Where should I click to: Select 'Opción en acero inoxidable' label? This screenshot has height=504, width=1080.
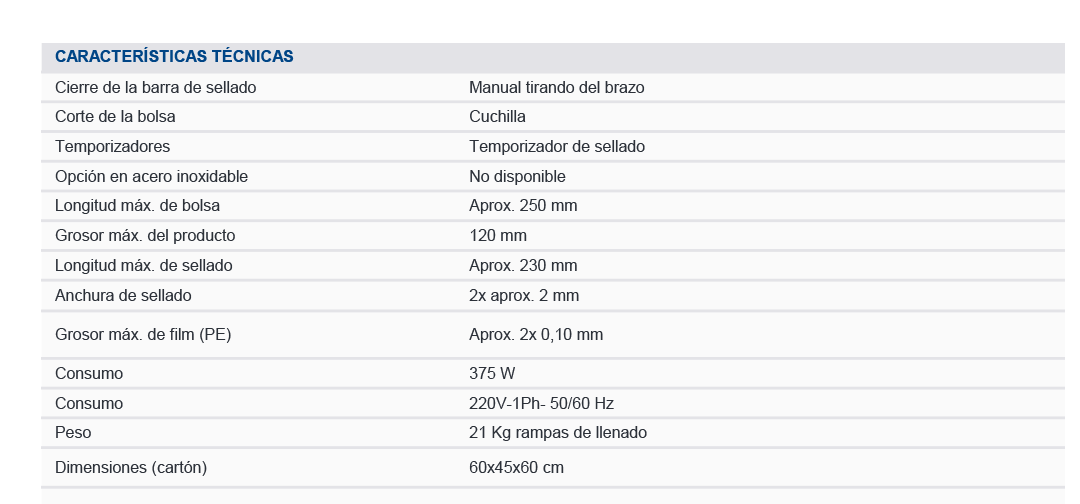point(151,177)
